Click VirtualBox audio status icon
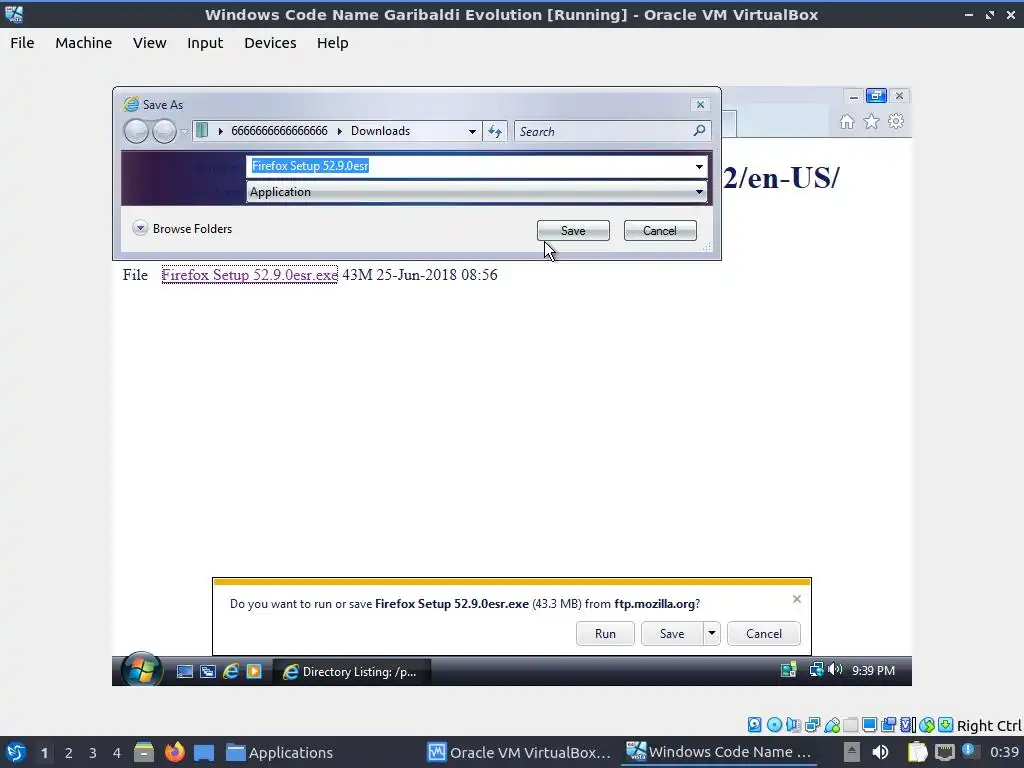This screenshot has height=768, width=1024. tap(793, 725)
